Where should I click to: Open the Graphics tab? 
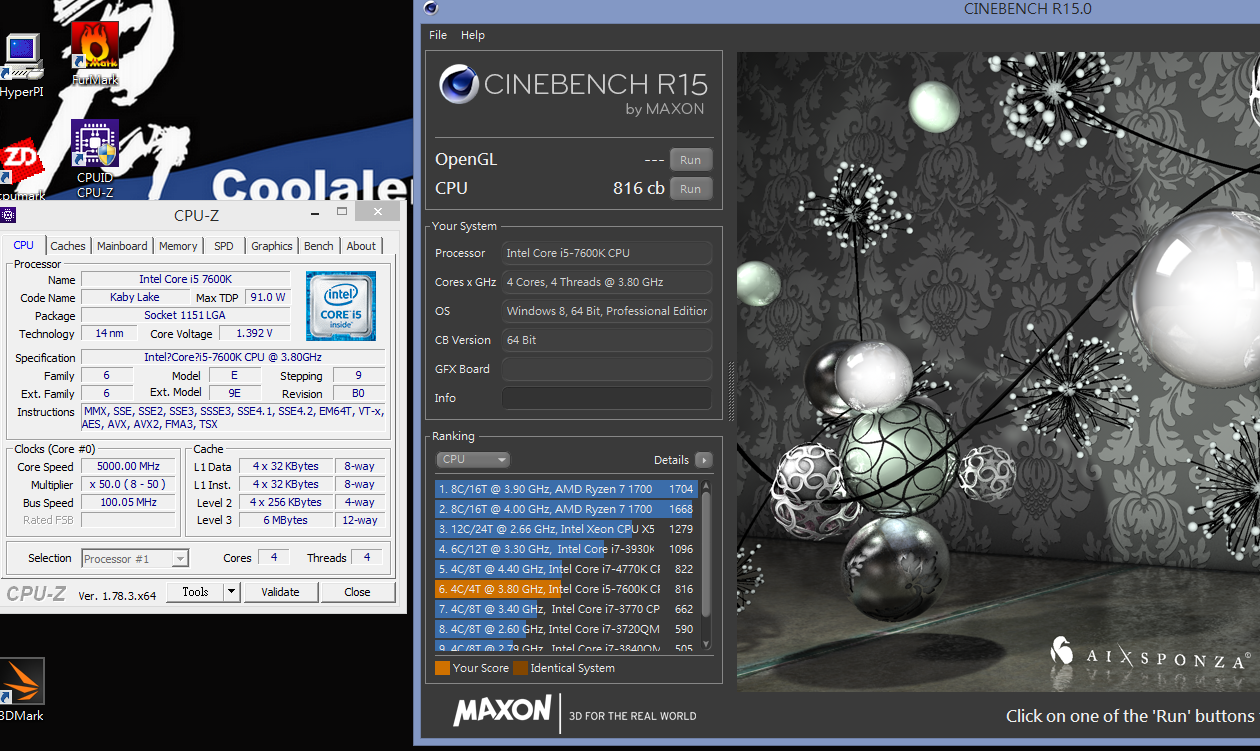(x=272, y=246)
